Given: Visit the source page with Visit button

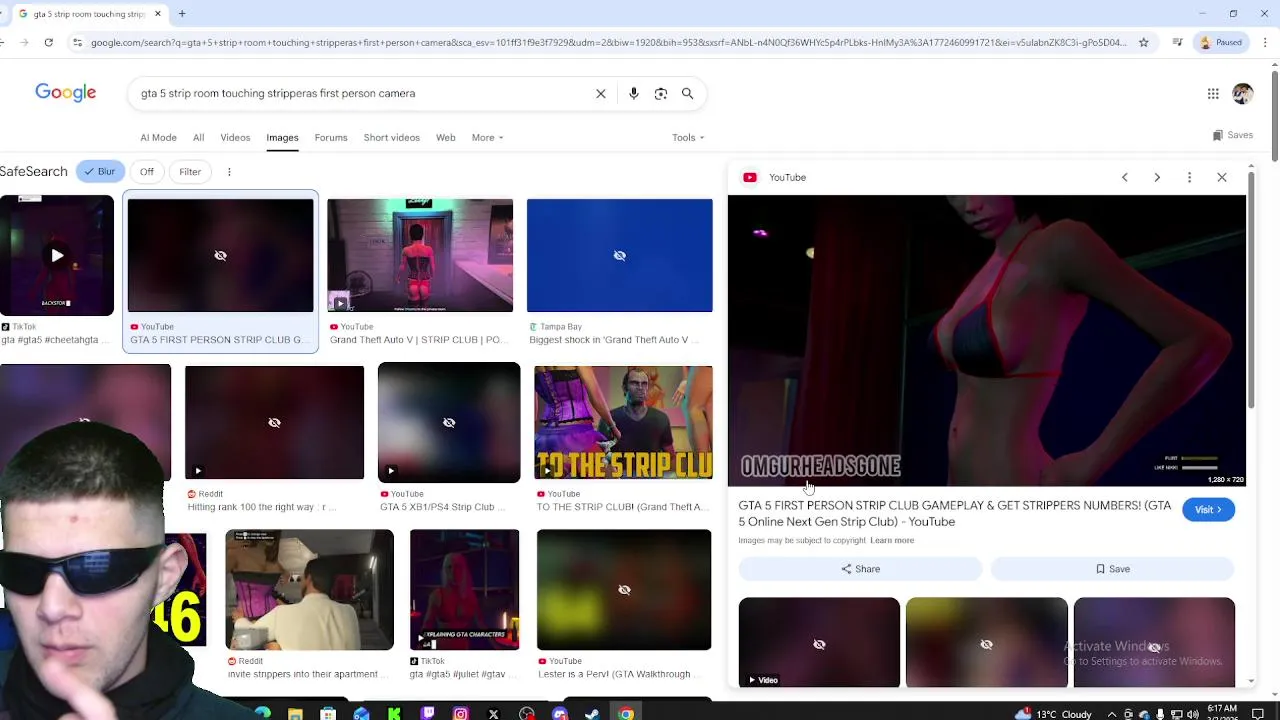Looking at the screenshot, I should 1208,510.
